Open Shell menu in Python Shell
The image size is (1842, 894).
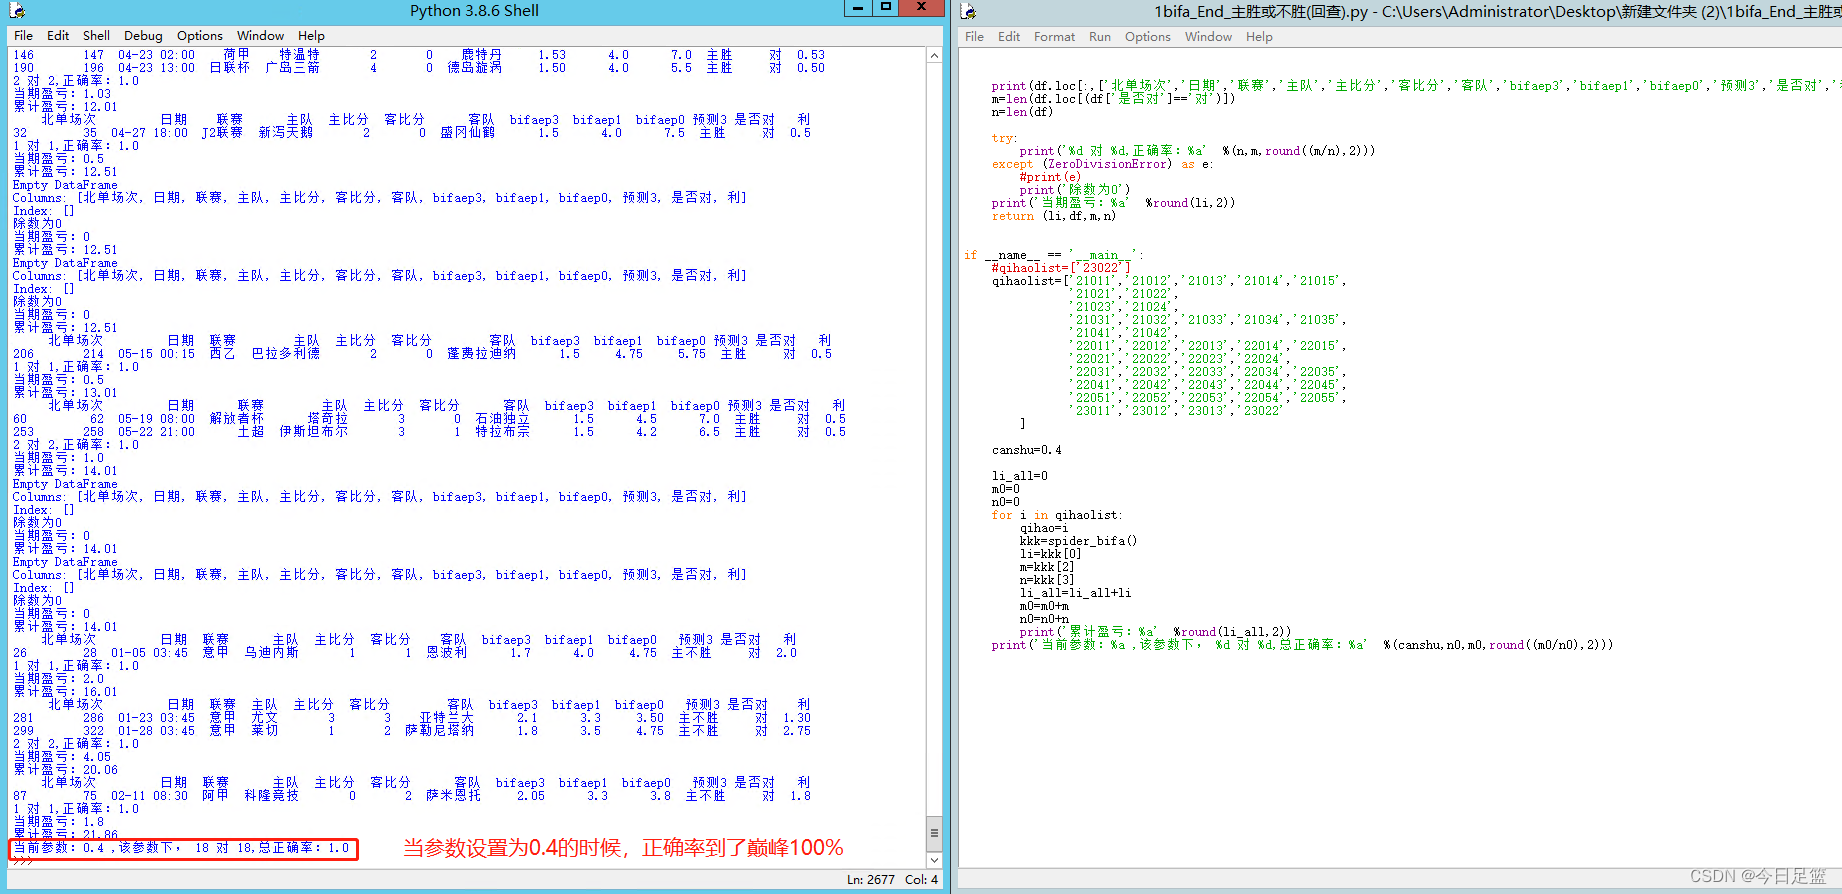coord(96,35)
